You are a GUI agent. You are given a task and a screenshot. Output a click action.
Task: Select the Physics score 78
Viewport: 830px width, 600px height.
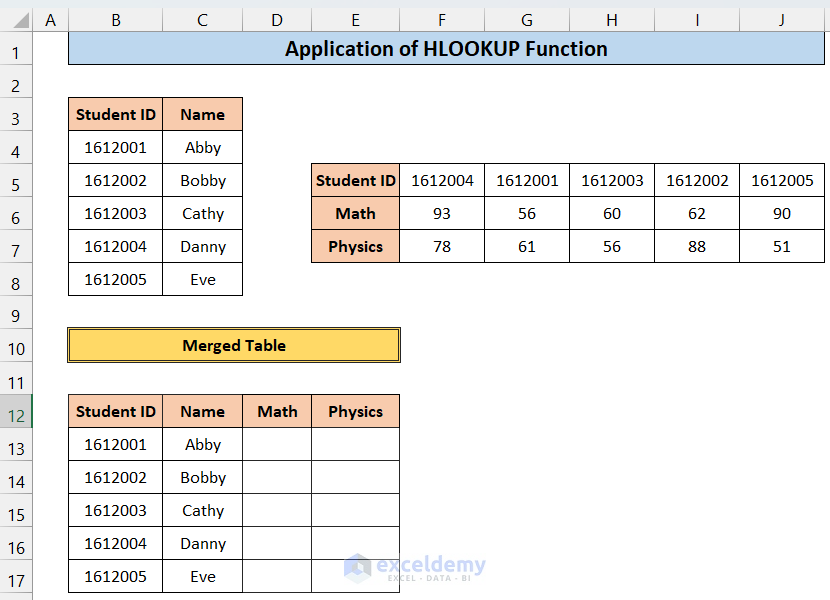(442, 246)
